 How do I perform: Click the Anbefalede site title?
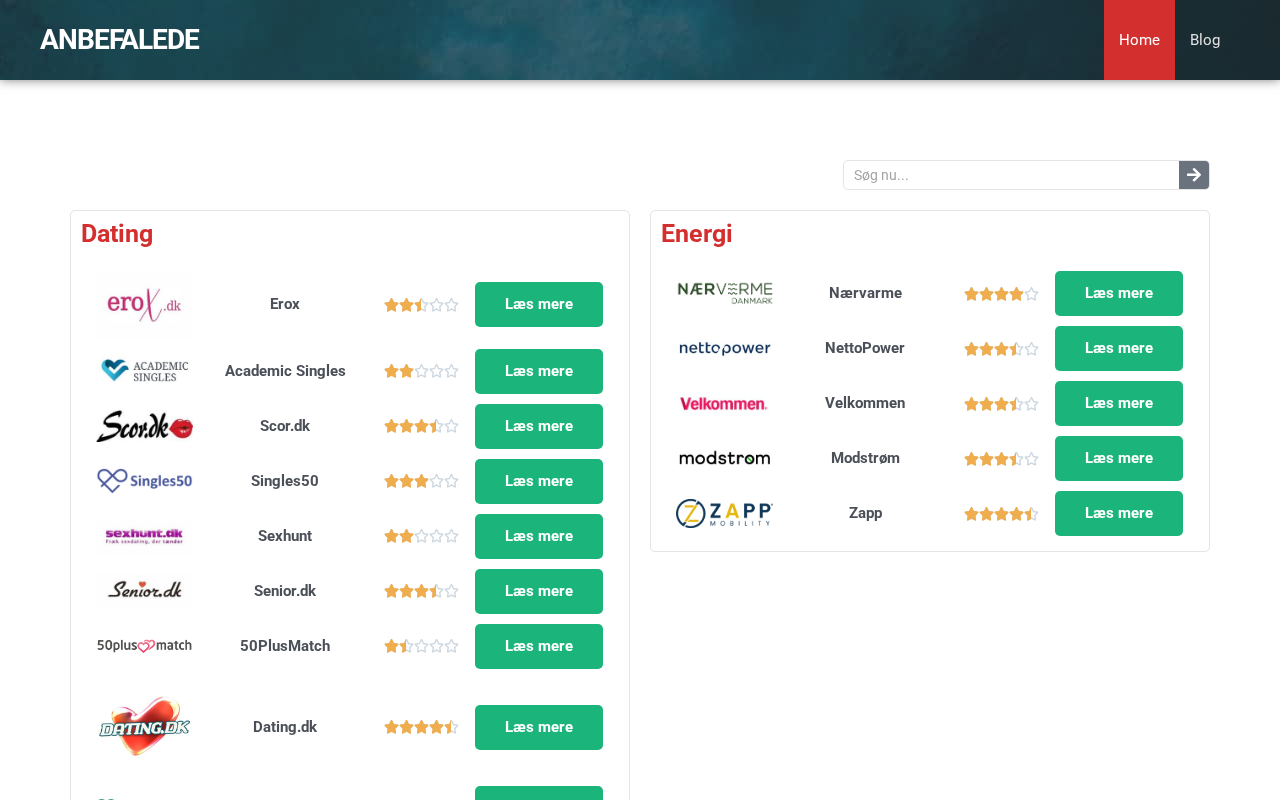[x=119, y=40]
